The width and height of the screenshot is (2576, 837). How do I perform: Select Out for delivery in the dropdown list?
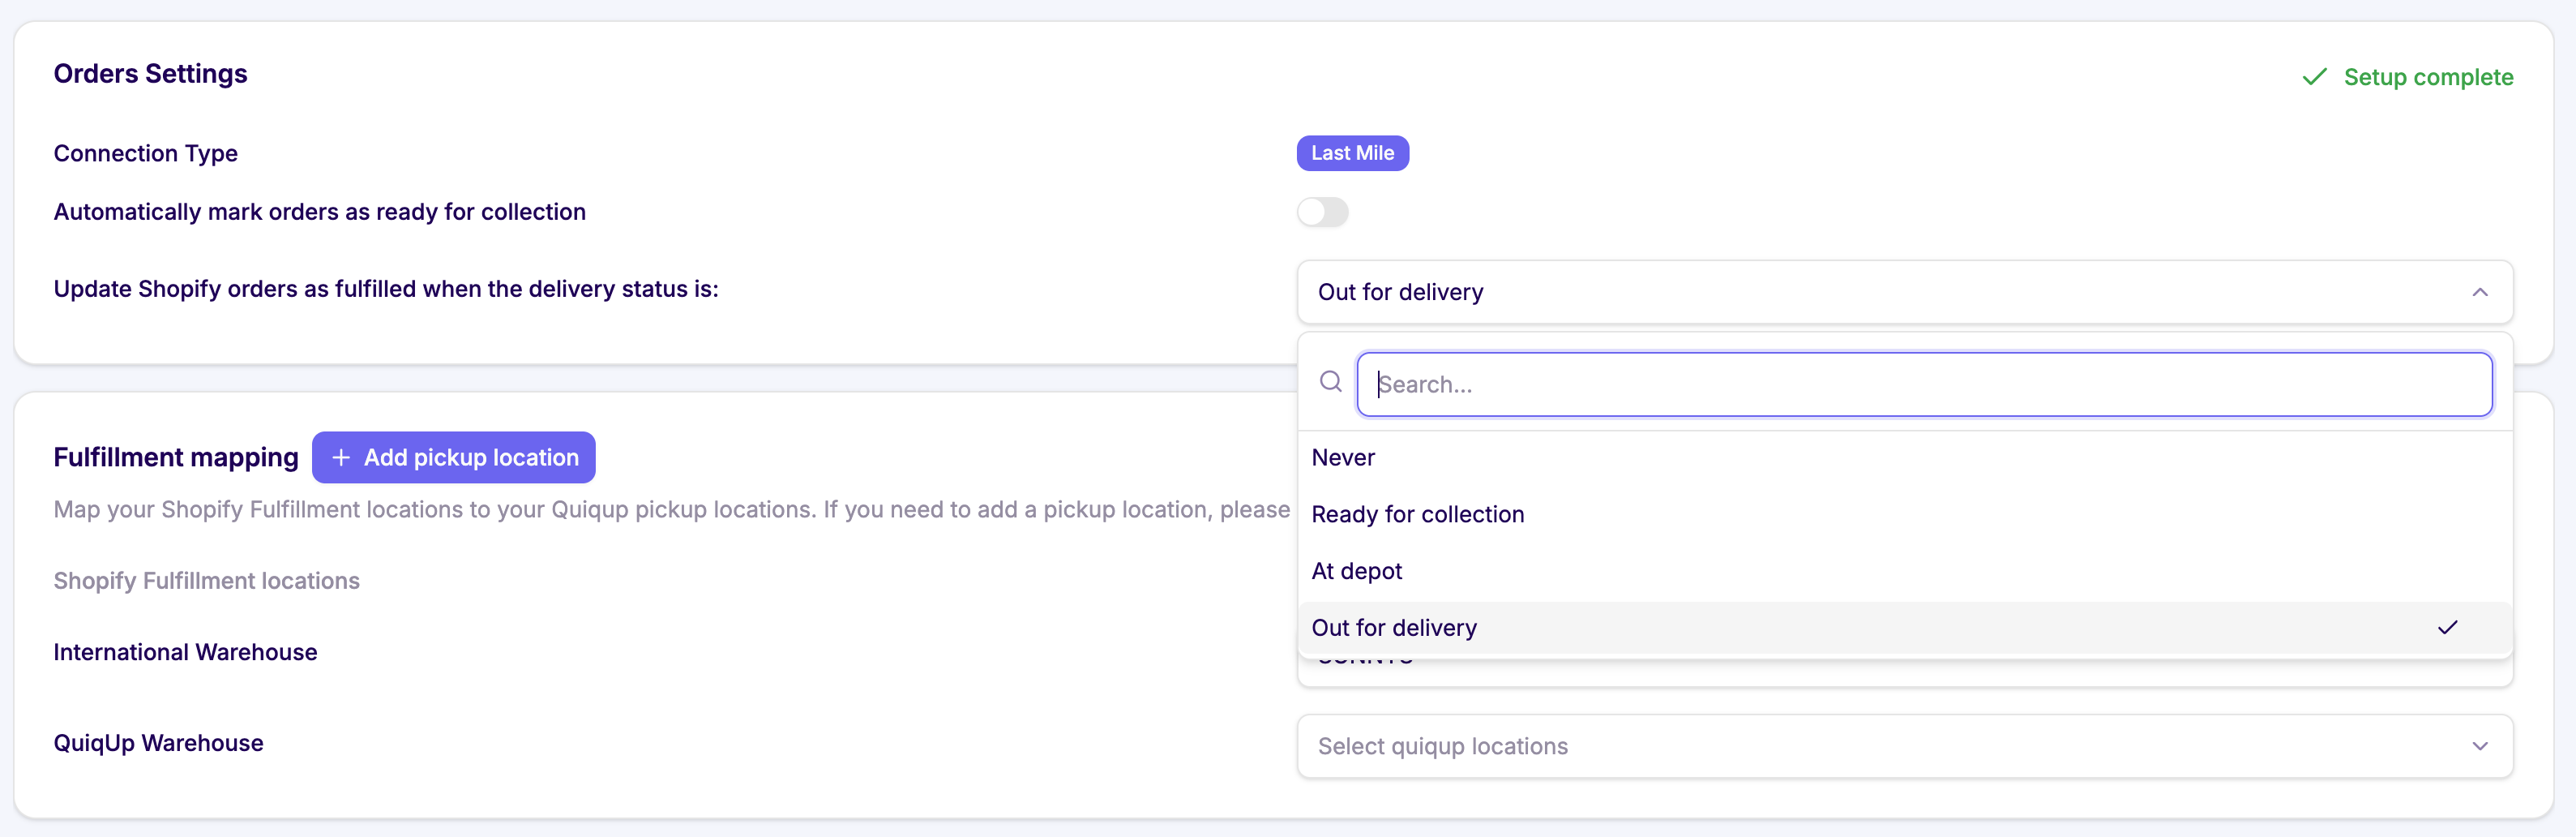[1394, 627]
